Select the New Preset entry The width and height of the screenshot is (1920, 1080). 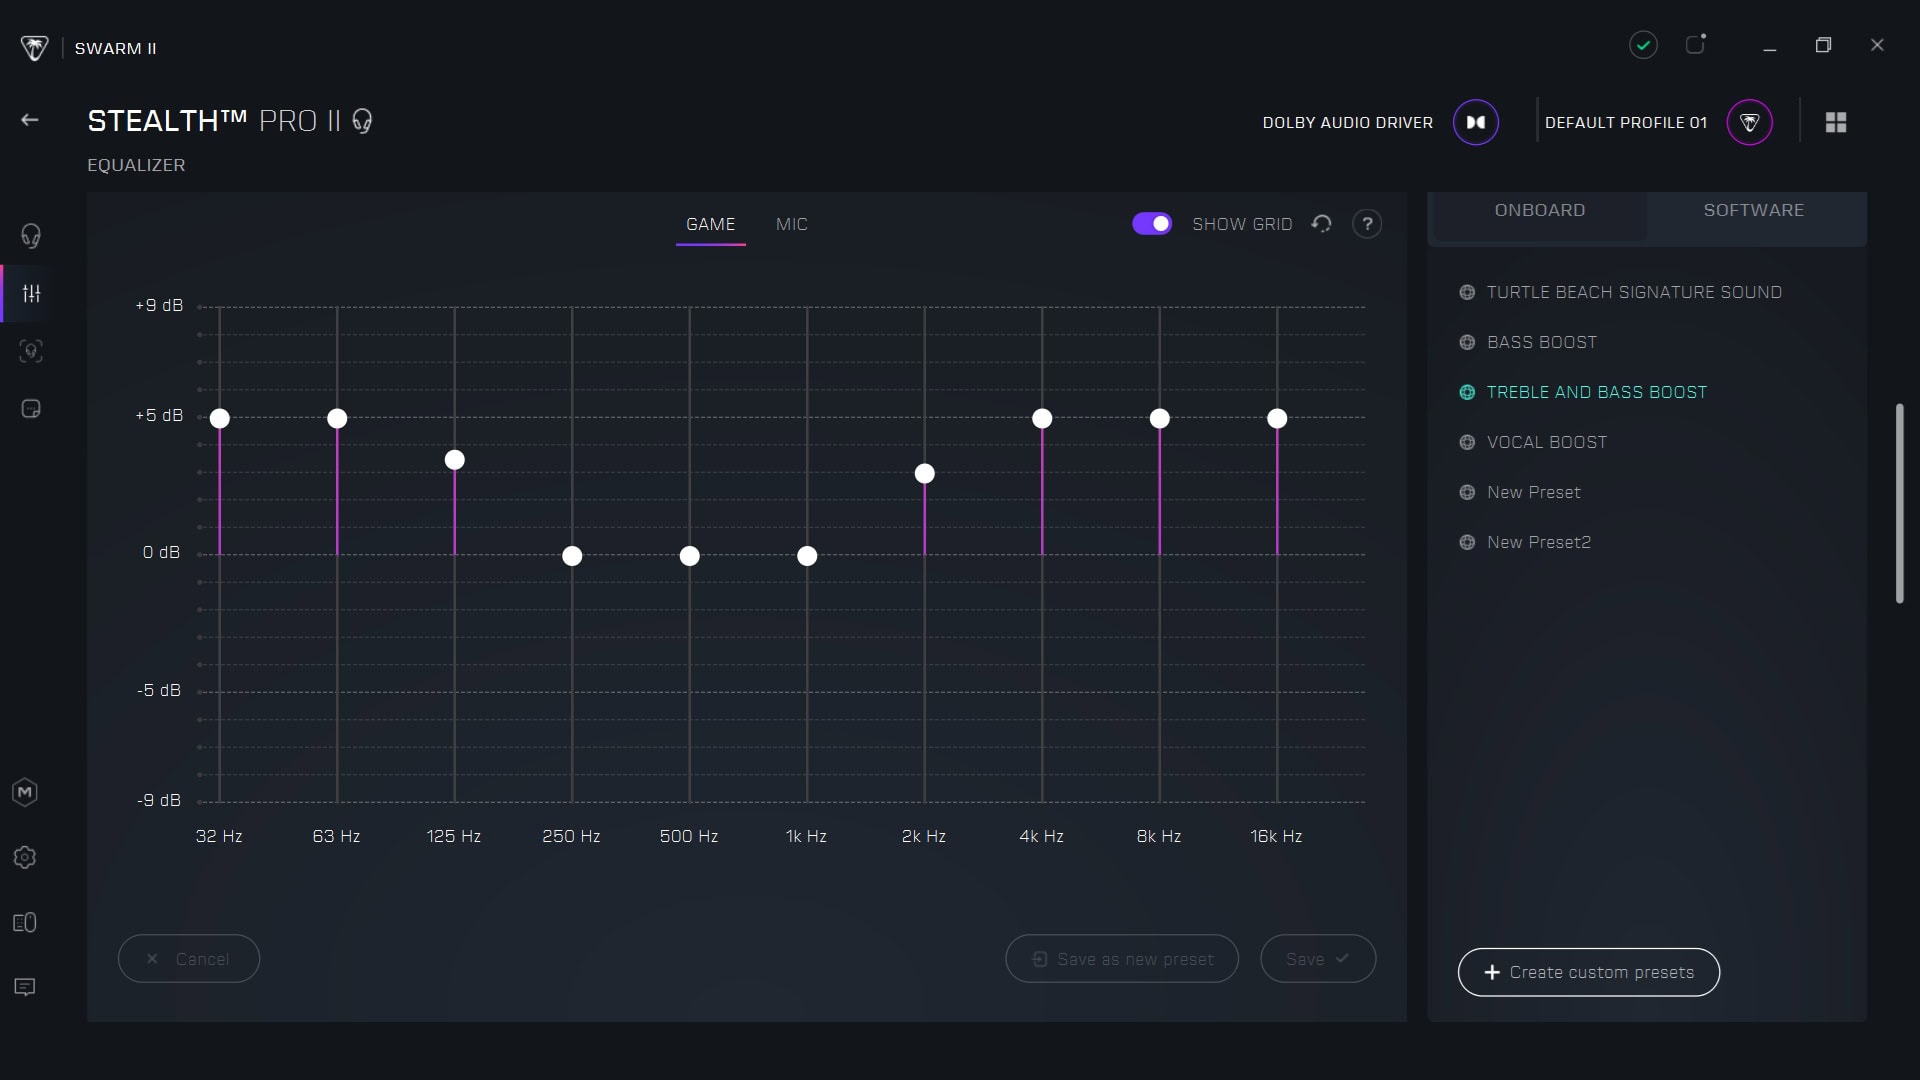(1534, 493)
